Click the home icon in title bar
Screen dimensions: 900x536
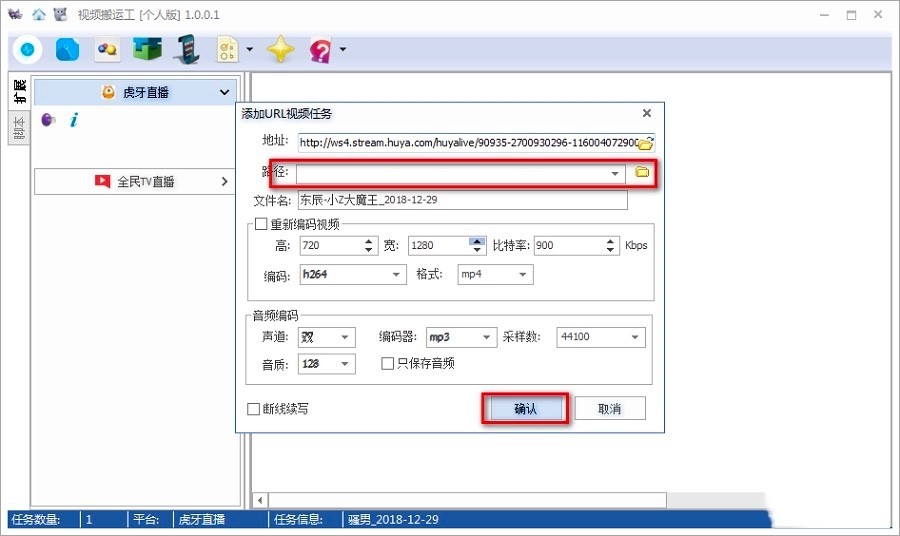point(38,14)
